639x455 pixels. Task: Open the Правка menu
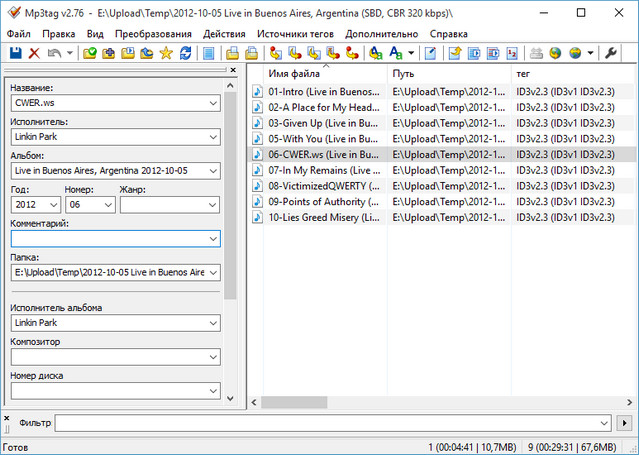point(59,34)
